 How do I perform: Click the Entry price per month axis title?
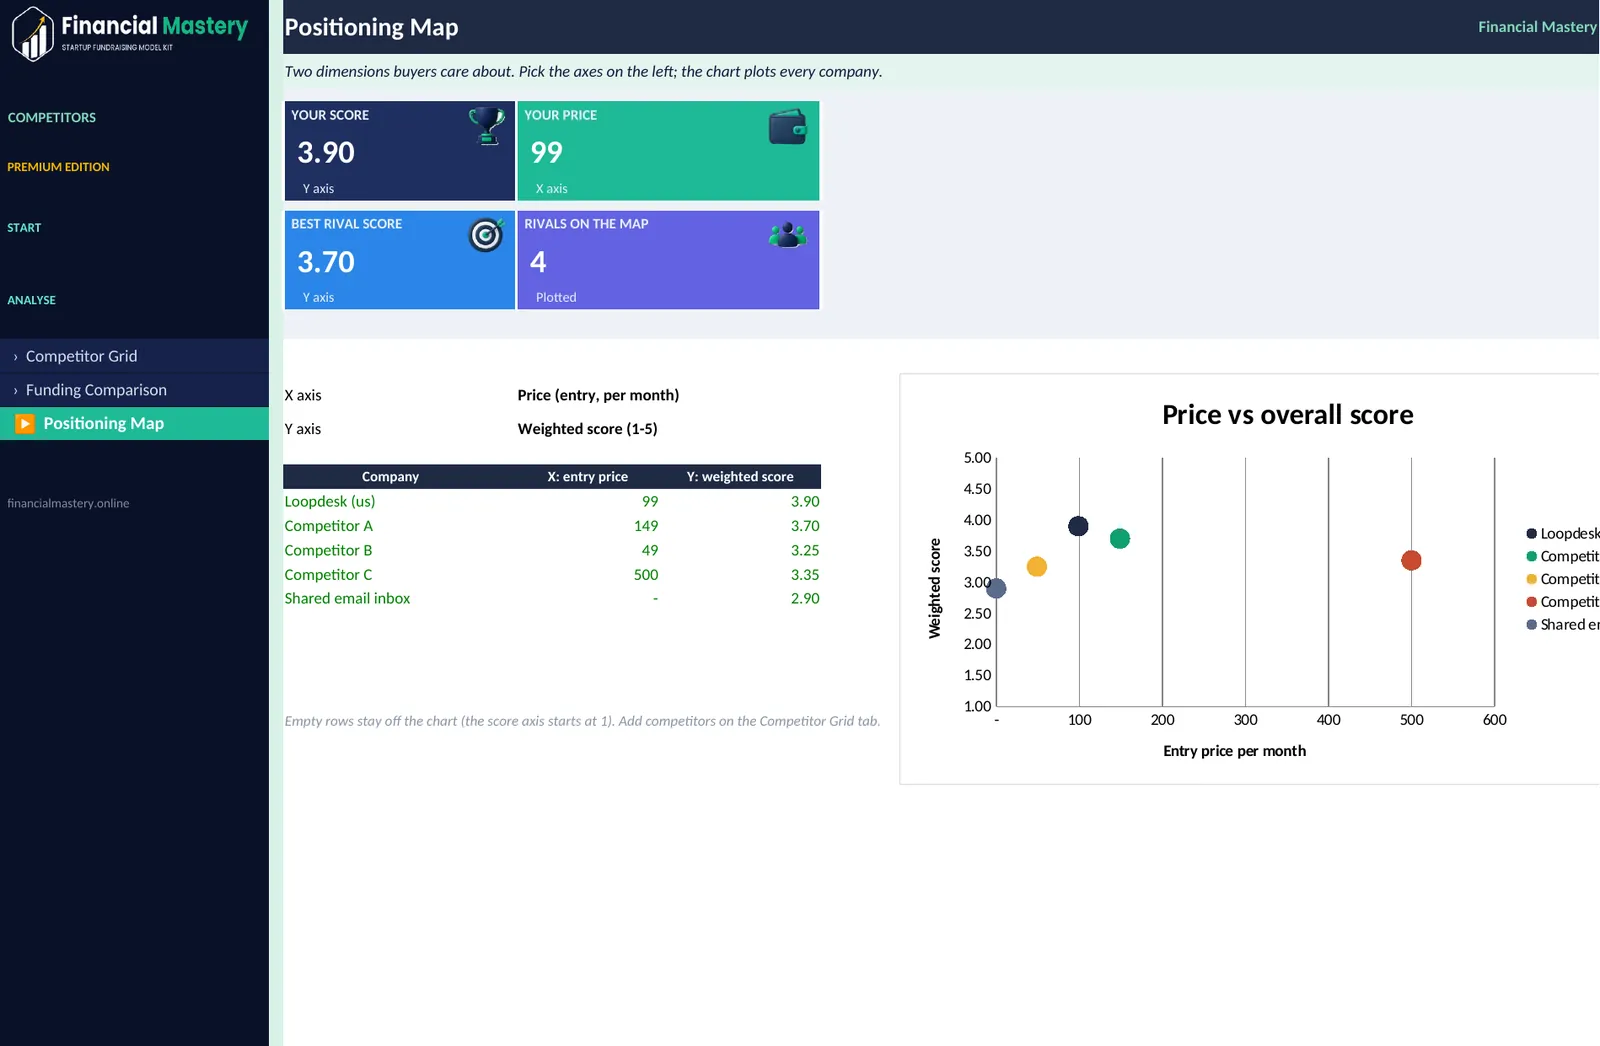coord(1234,751)
